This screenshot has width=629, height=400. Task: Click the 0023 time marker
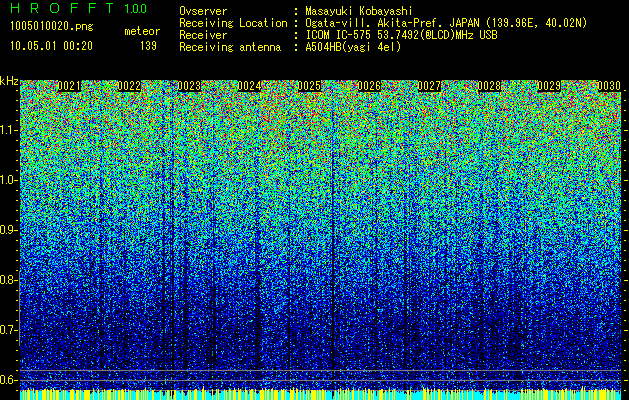tap(189, 86)
